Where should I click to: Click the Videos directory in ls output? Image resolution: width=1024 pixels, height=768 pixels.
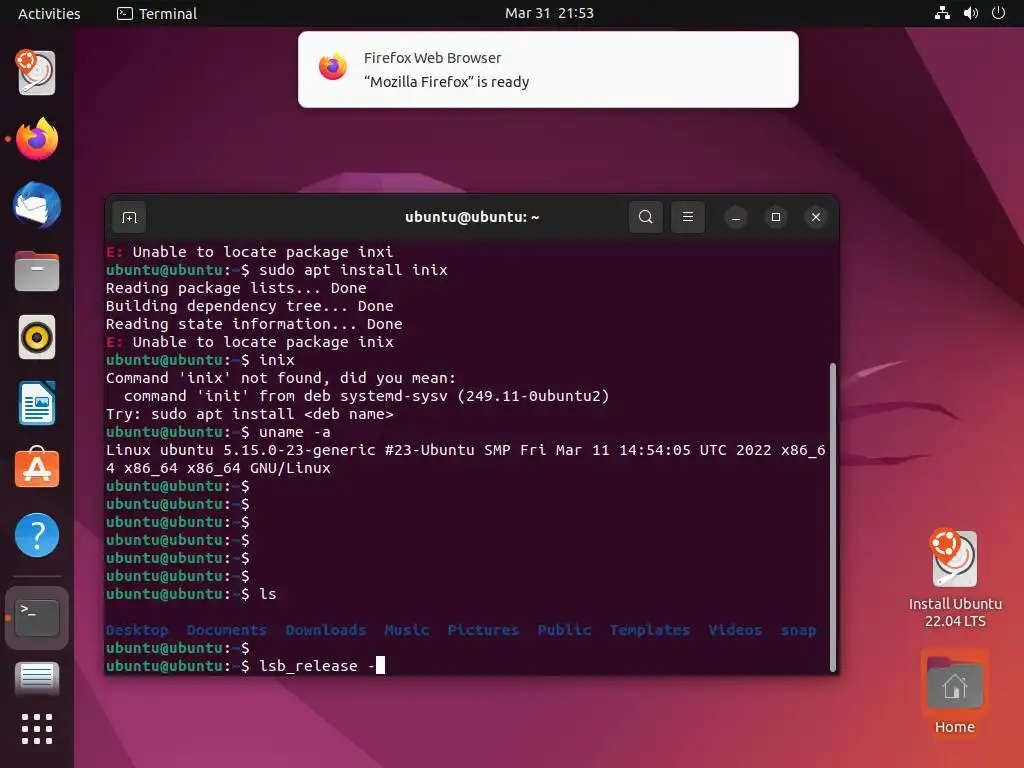click(735, 630)
